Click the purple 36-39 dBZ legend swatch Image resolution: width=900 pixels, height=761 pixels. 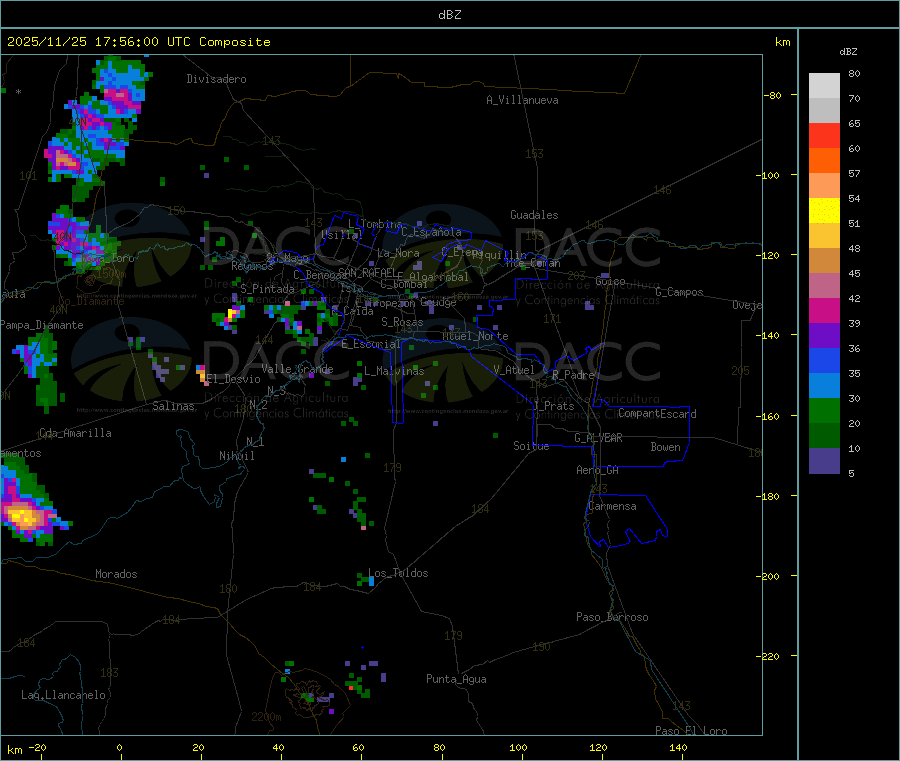pyautogui.click(x=824, y=336)
